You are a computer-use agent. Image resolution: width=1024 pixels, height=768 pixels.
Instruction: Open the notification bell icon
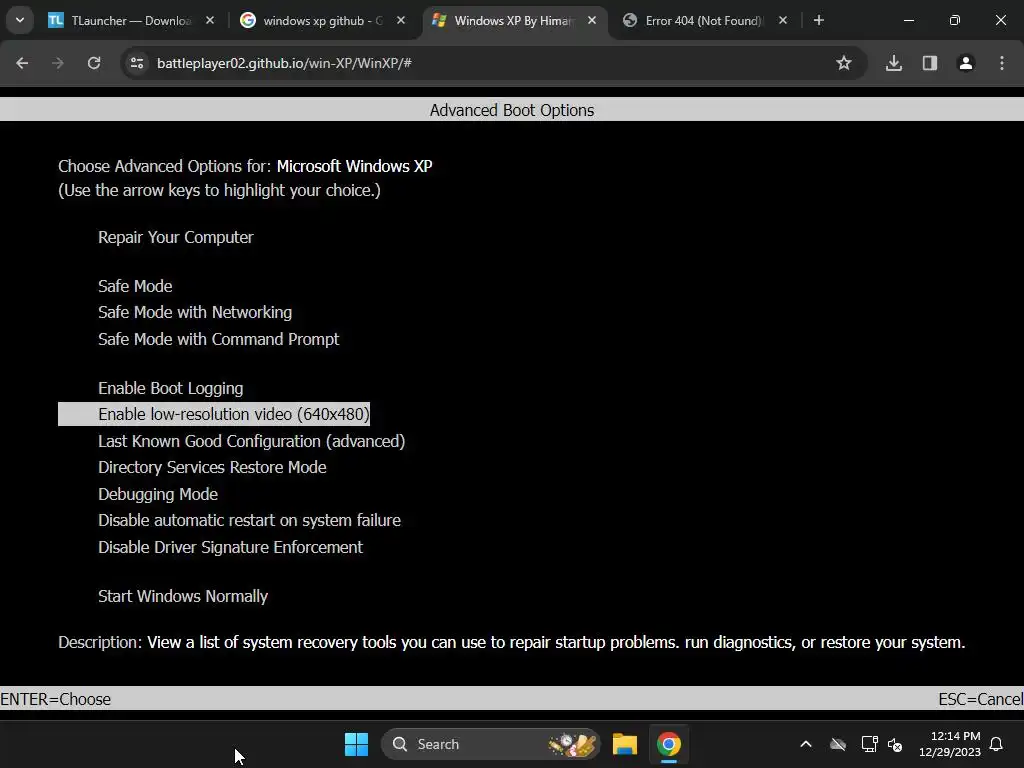[997, 744]
